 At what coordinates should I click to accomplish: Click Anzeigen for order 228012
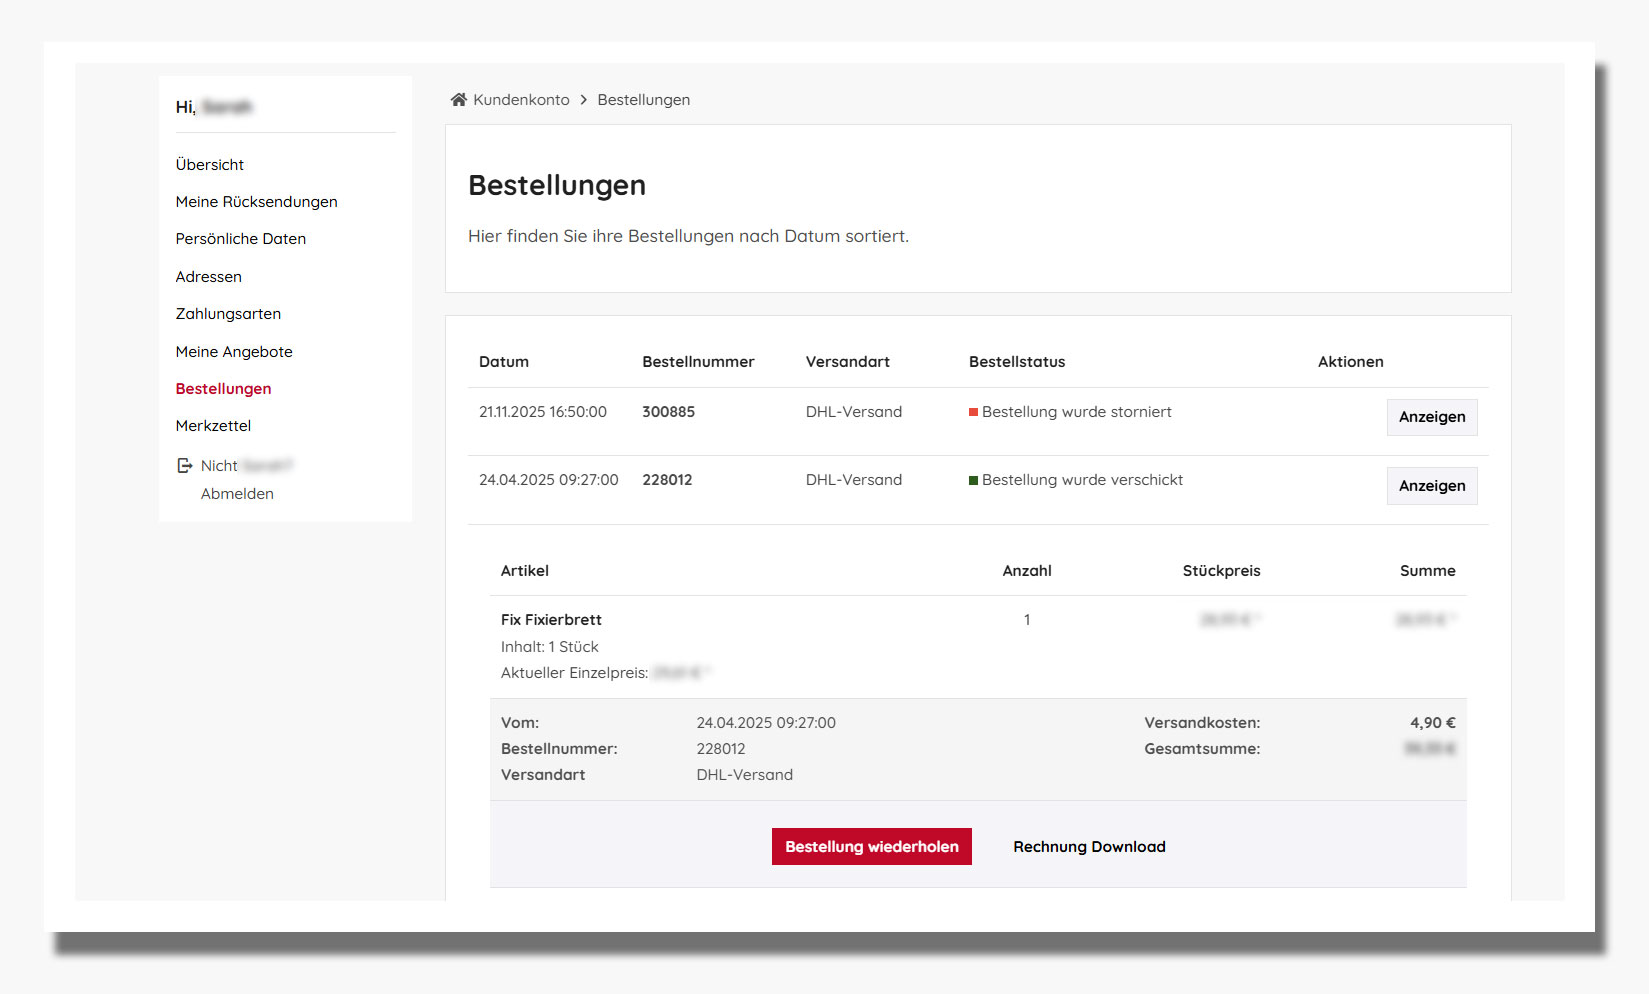(x=1431, y=486)
